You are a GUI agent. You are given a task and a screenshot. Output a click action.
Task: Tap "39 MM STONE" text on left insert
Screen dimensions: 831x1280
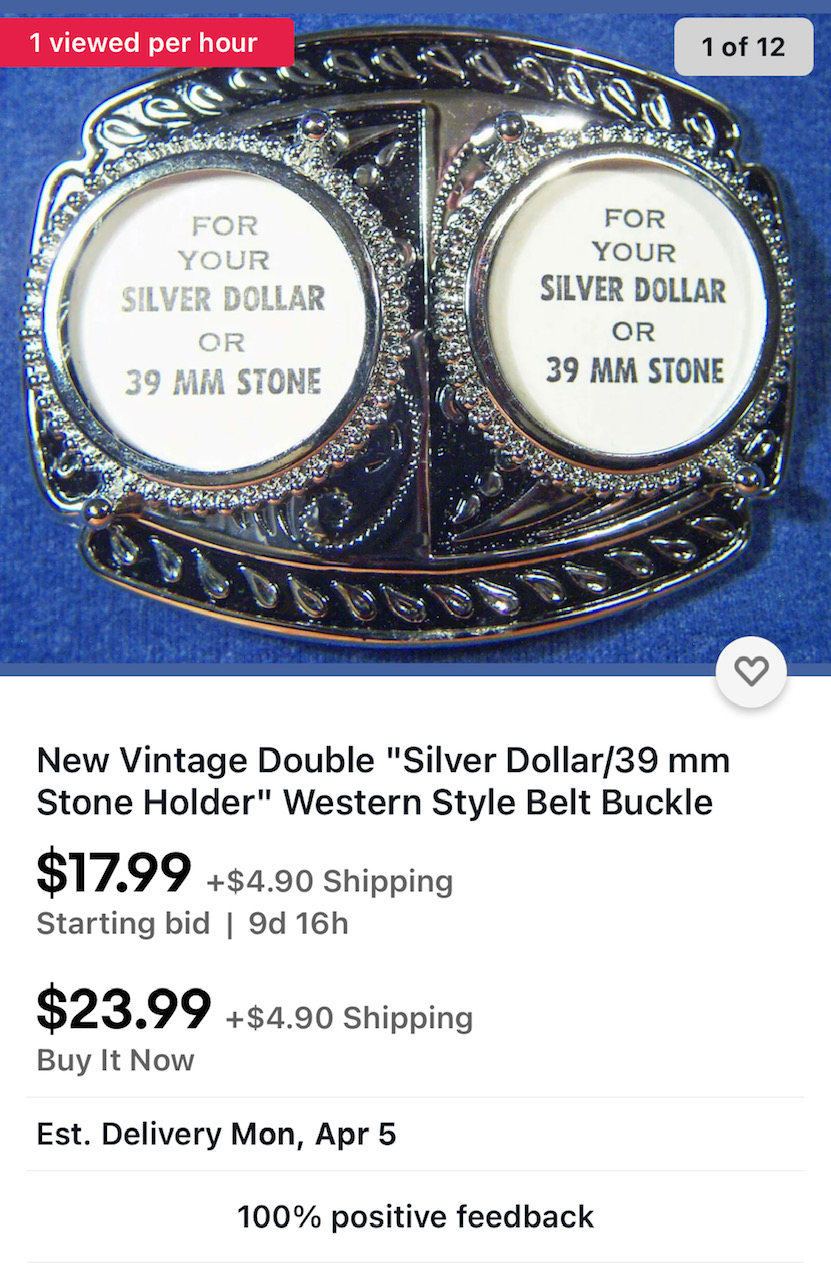tap(223, 381)
